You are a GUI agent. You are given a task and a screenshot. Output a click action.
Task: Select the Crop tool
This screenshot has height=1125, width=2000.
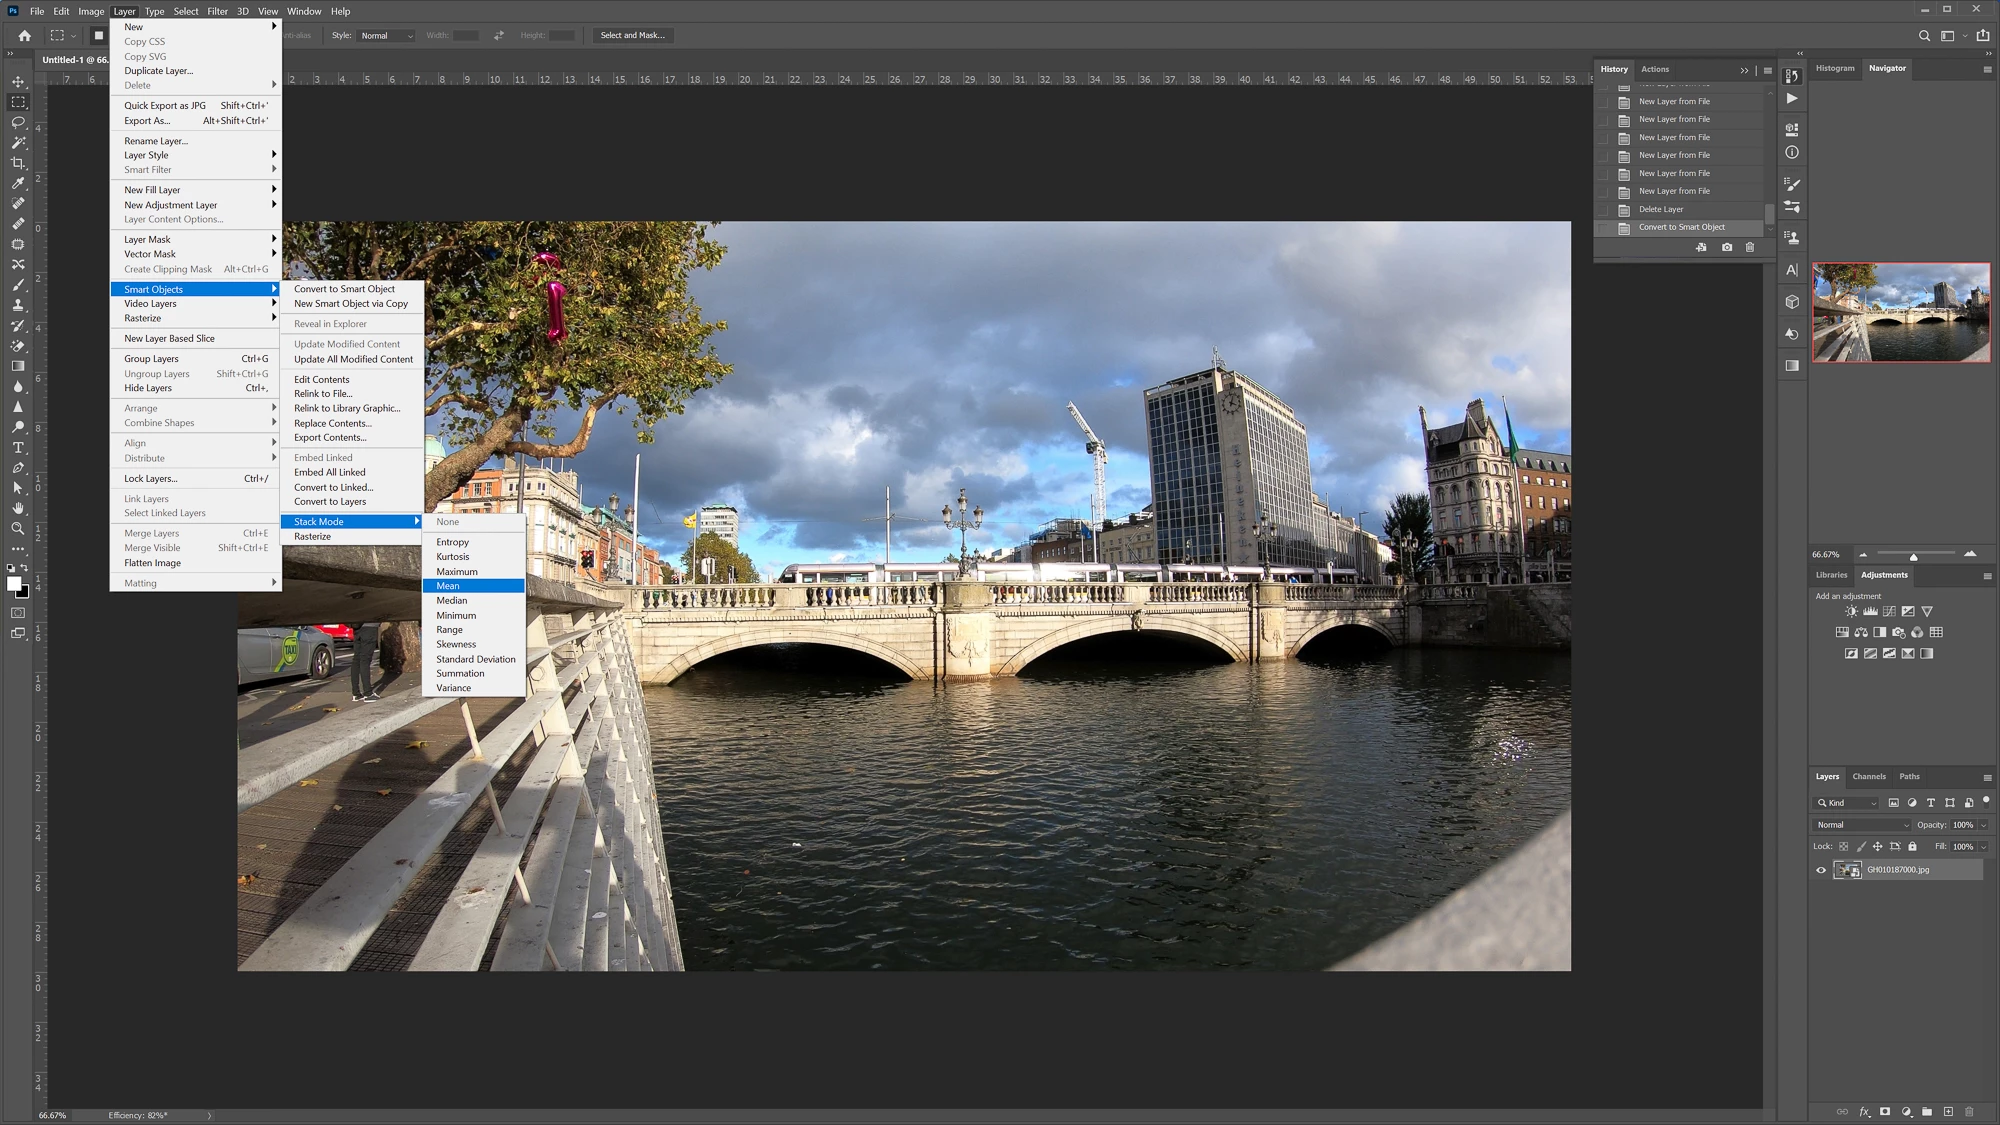pos(18,163)
